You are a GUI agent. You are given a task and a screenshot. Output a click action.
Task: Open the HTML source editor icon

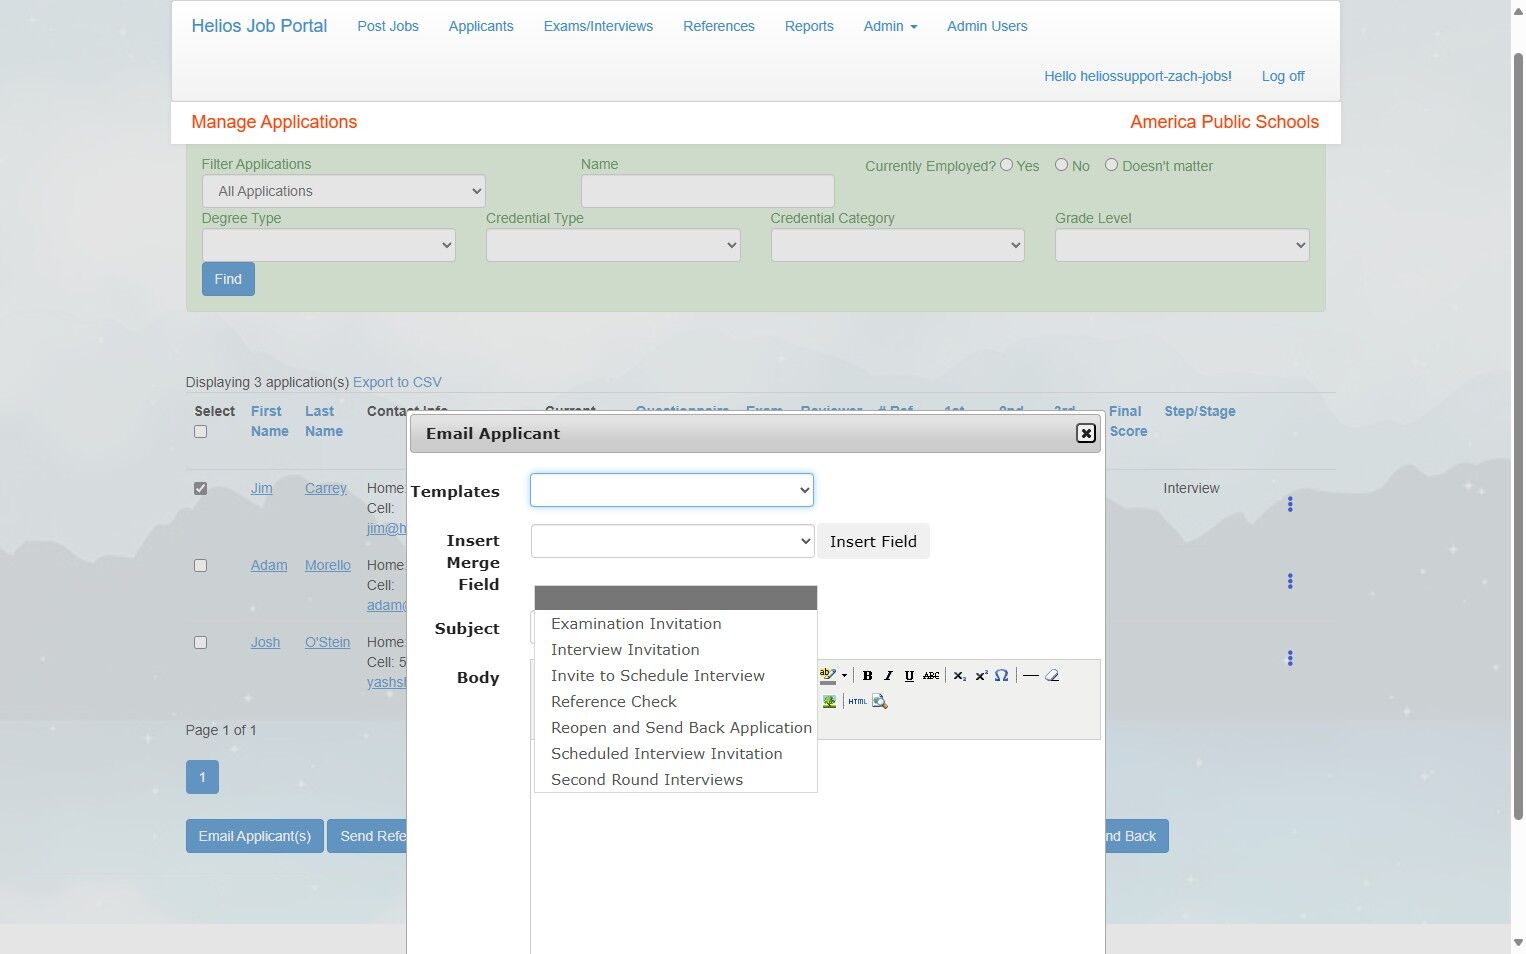click(x=857, y=702)
